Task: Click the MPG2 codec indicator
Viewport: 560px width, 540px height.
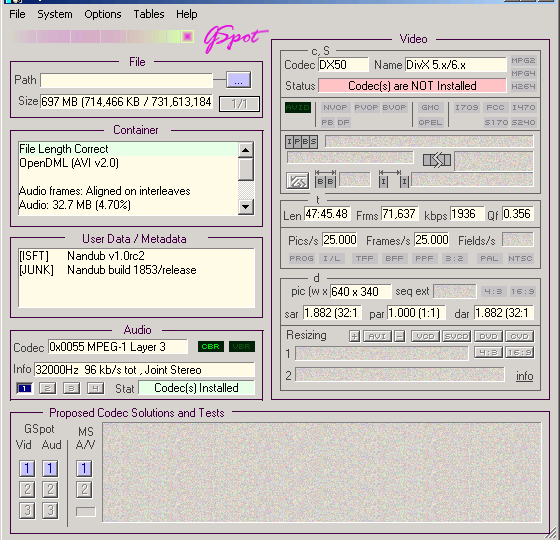Action: click(523, 60)
